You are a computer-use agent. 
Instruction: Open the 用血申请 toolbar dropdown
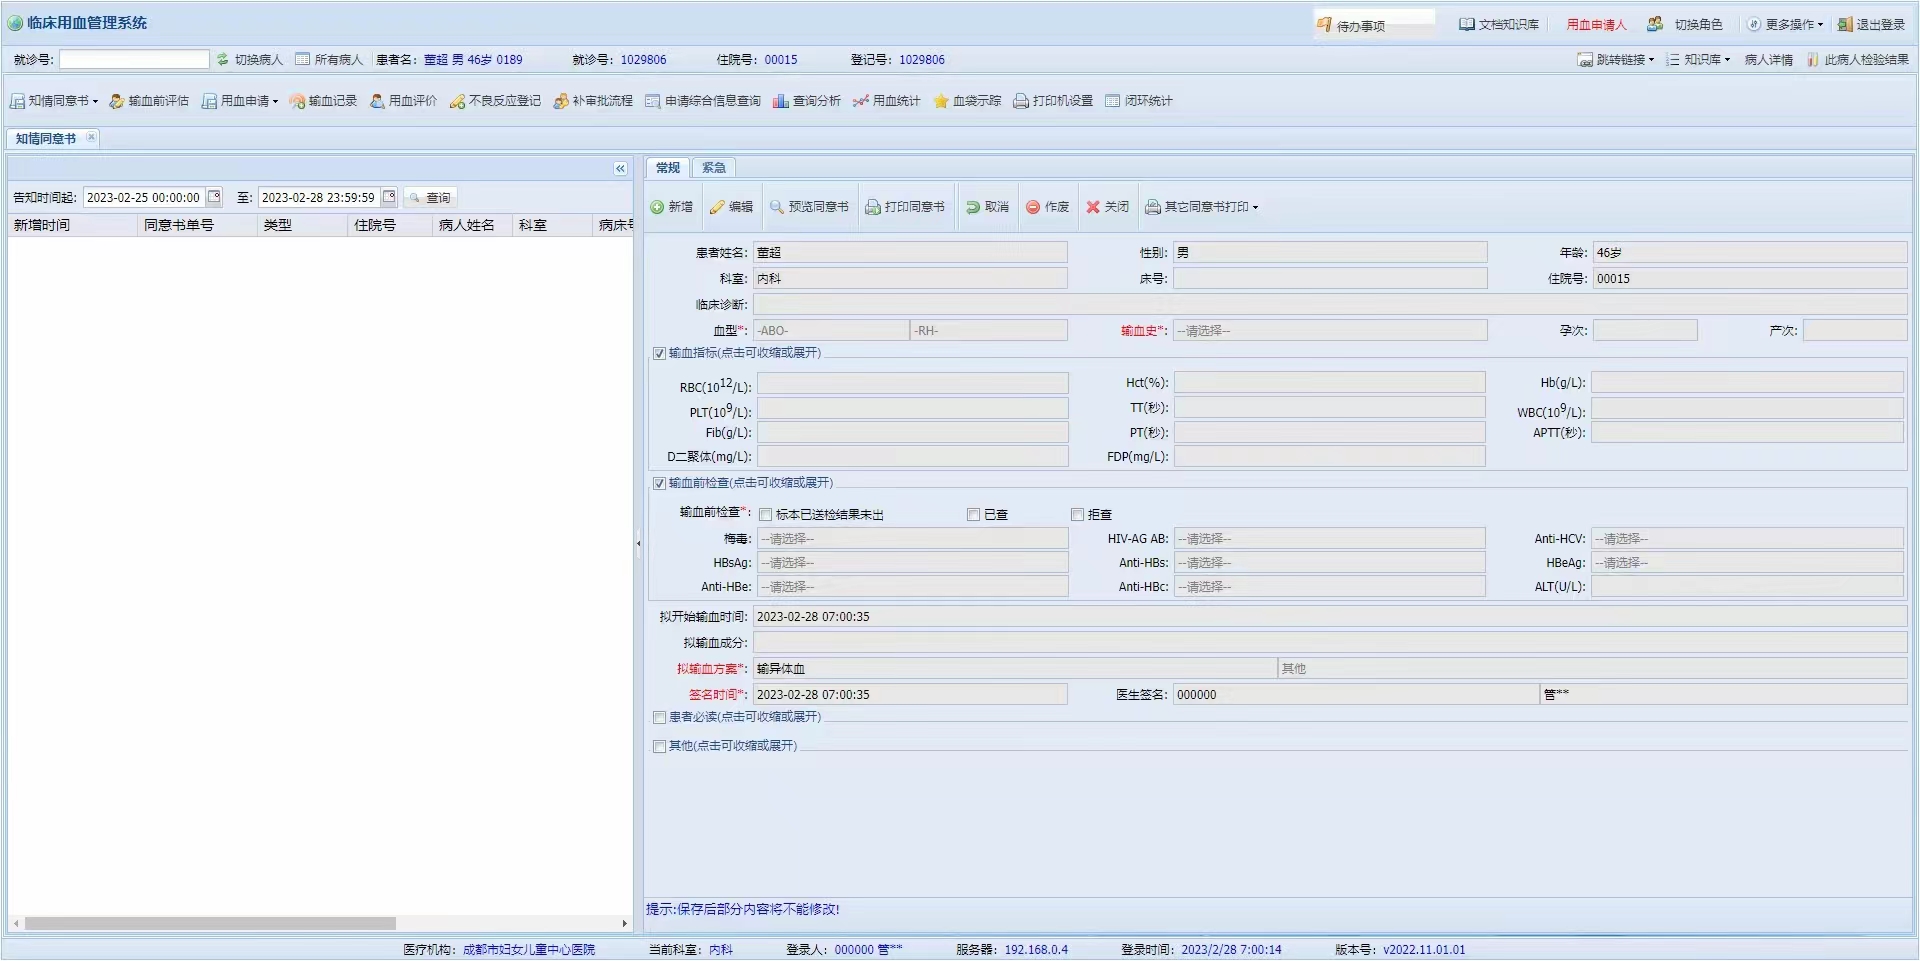240,101
